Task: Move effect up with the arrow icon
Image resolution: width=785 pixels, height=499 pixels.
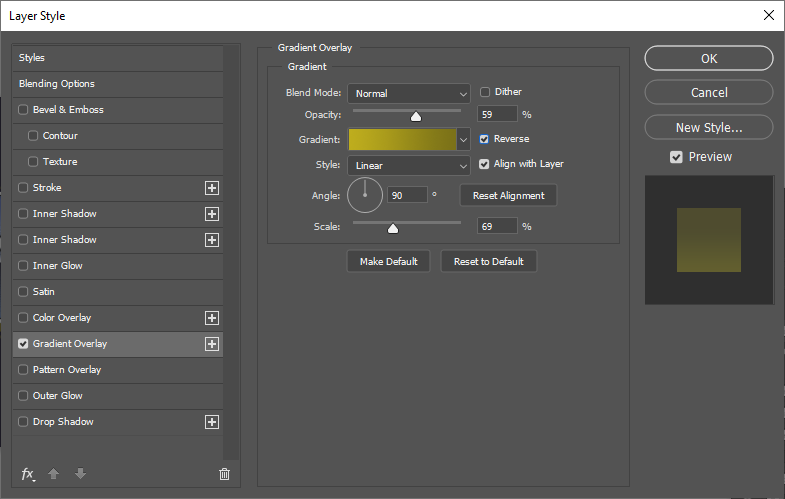Action: point(56,474)
